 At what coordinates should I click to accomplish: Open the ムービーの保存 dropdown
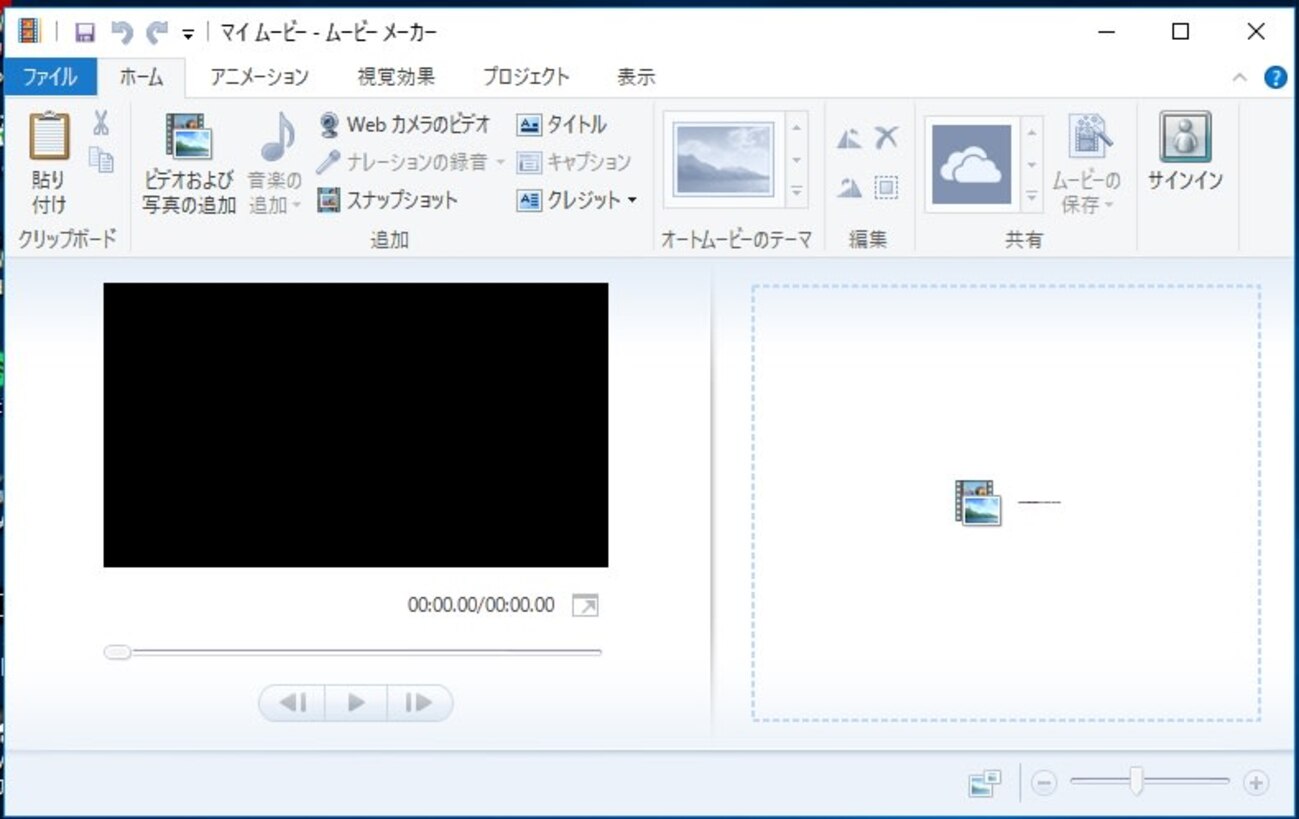click(1085, 165)
